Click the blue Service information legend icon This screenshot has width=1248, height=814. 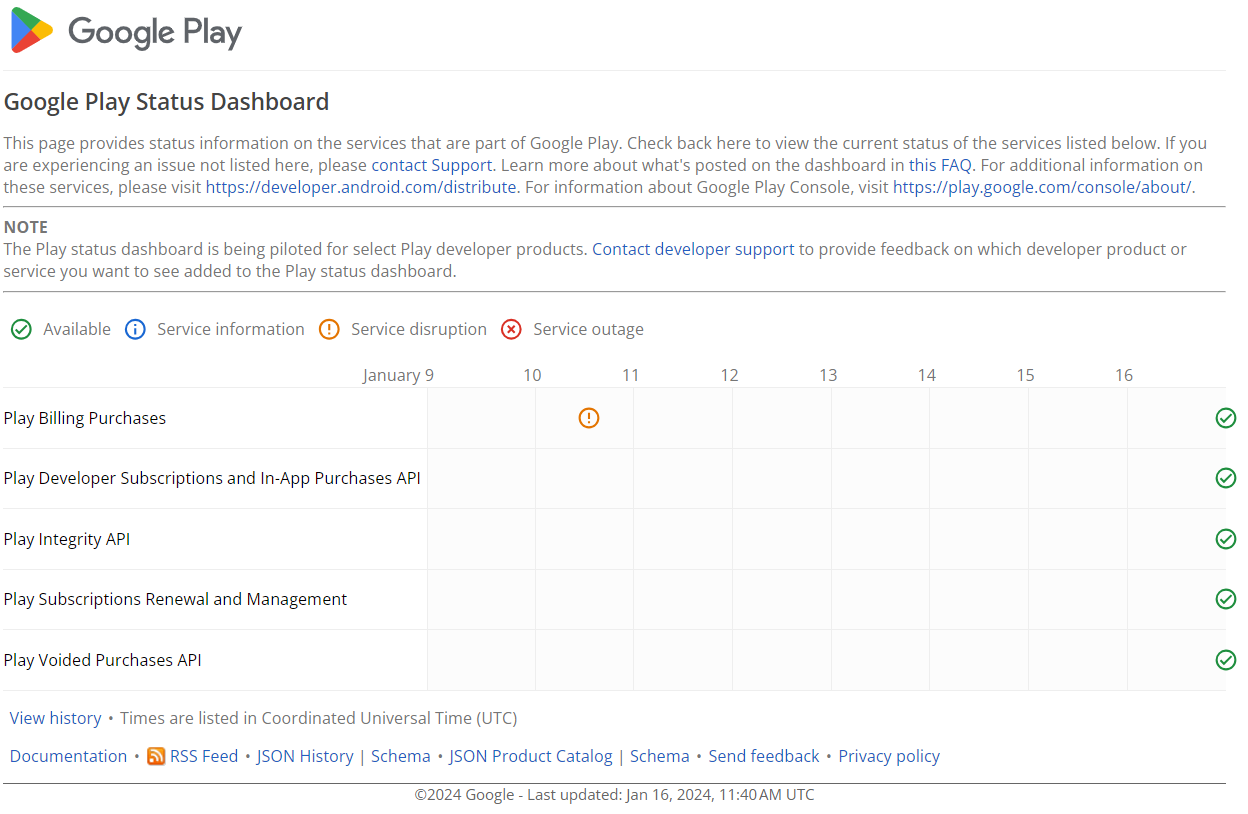click(x=135, y=329)
